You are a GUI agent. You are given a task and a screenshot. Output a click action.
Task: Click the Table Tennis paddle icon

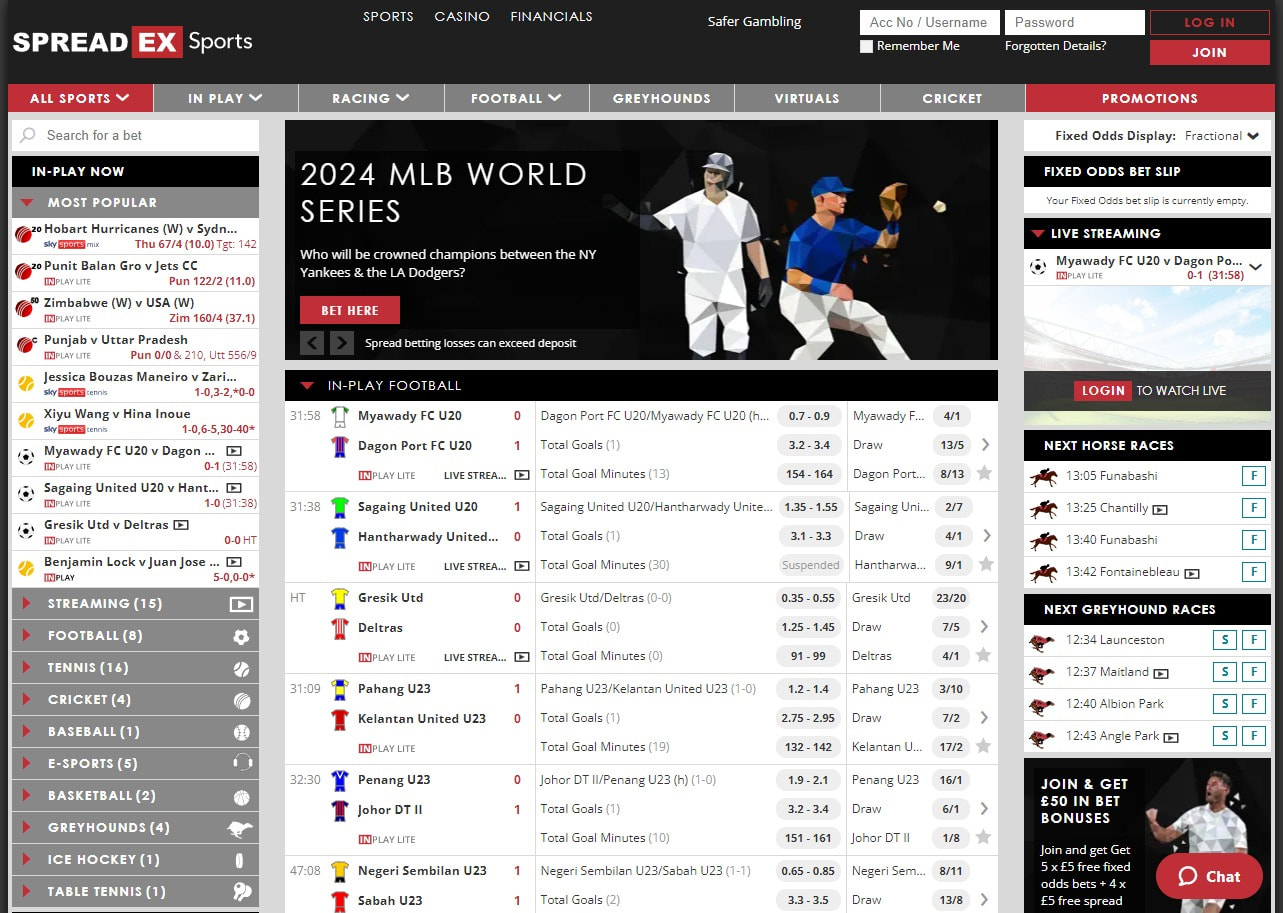tap(241, 892)
